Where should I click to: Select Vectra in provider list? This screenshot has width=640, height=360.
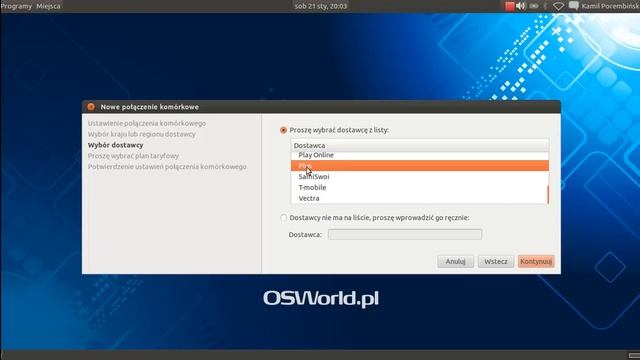420,198
